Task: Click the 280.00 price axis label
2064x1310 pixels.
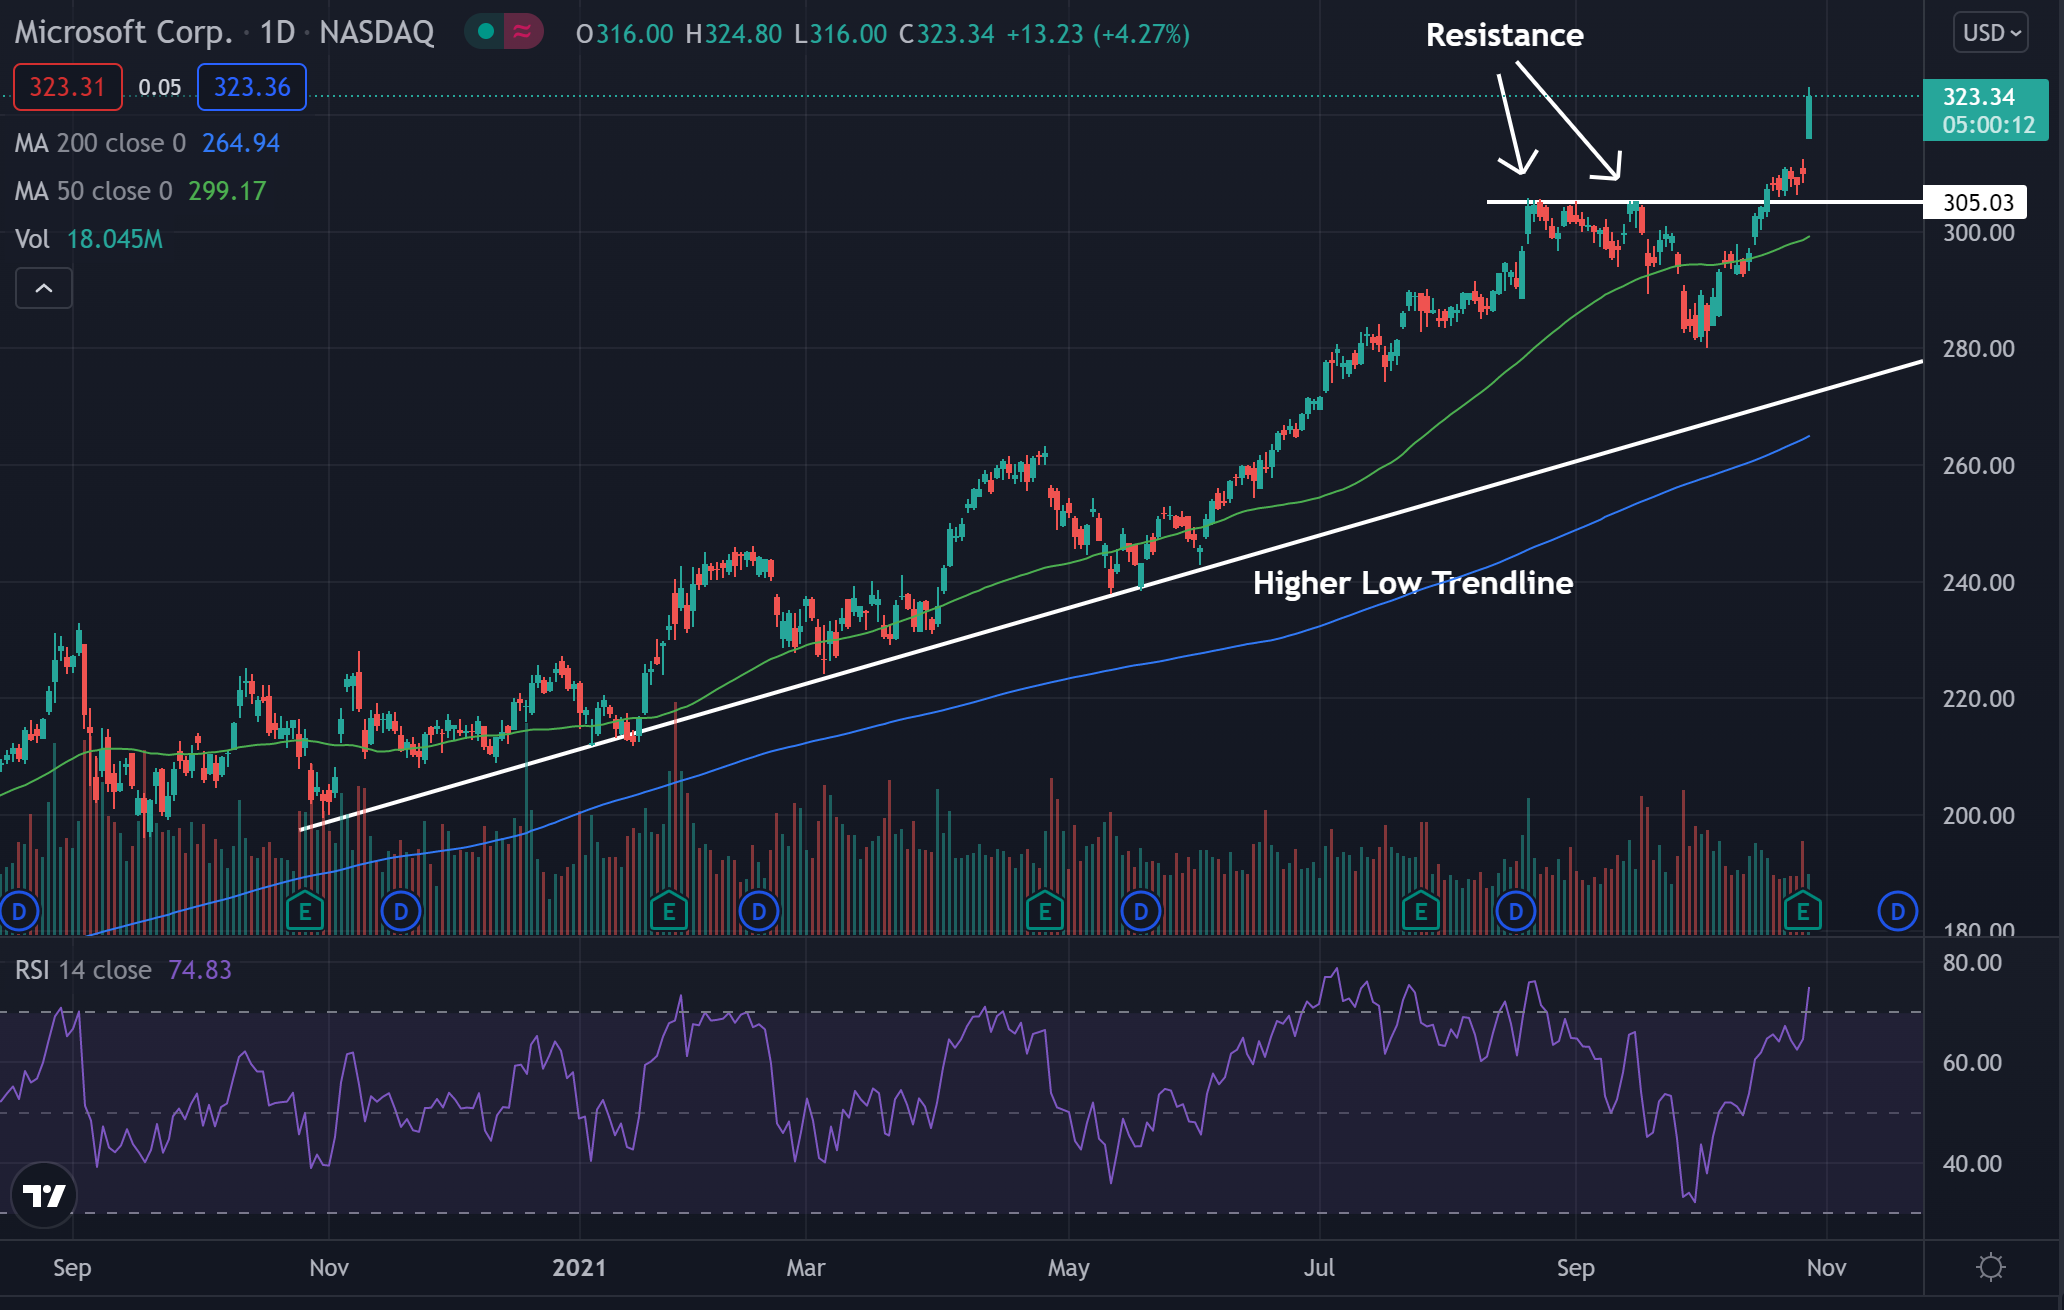Action: 1978,349
